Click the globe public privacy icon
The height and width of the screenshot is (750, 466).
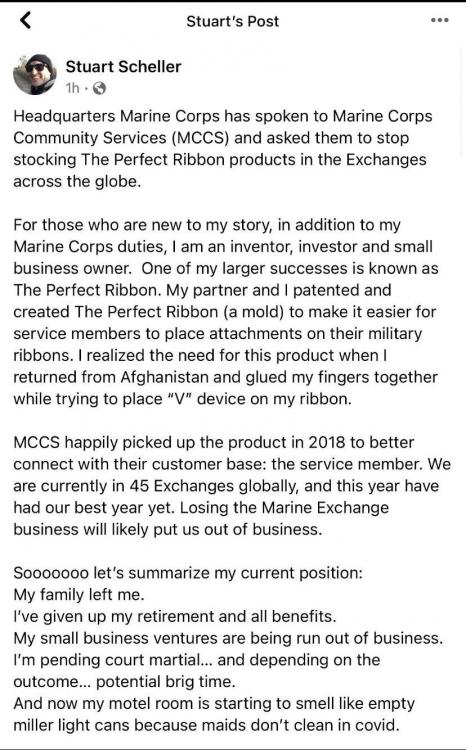pyautogui.click(x=99, y=88)
